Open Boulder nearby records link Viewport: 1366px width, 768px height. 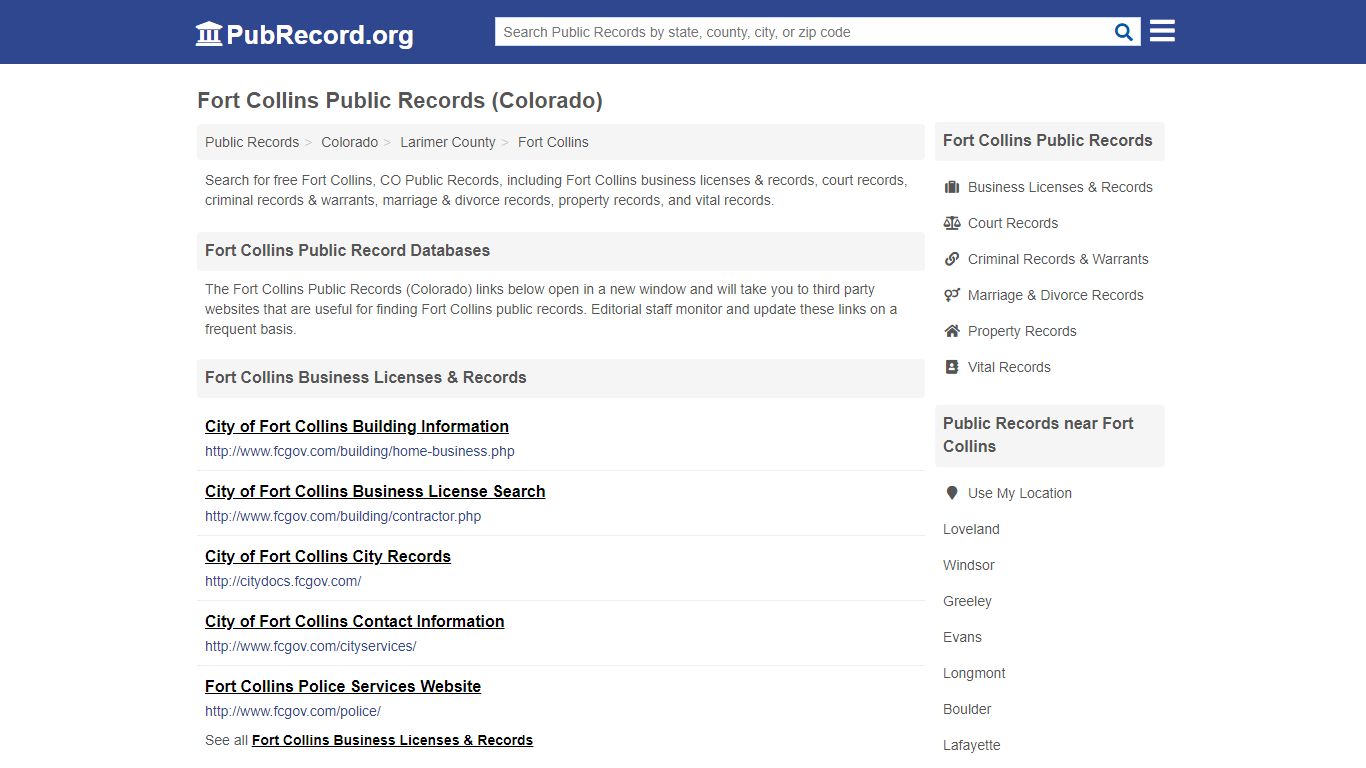click(x=967, y=709)
